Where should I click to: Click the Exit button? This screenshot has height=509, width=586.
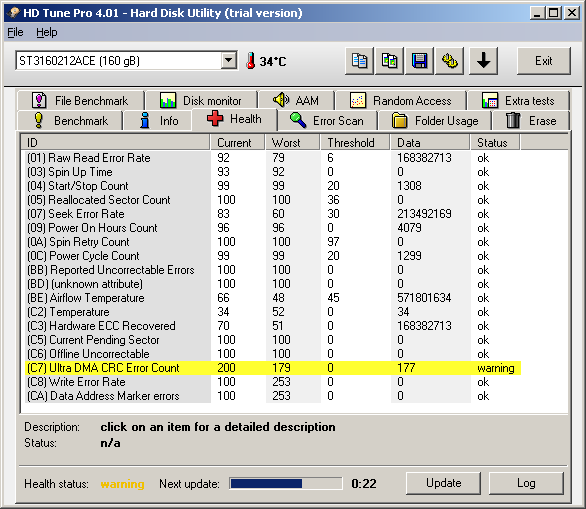pos(543,61)
